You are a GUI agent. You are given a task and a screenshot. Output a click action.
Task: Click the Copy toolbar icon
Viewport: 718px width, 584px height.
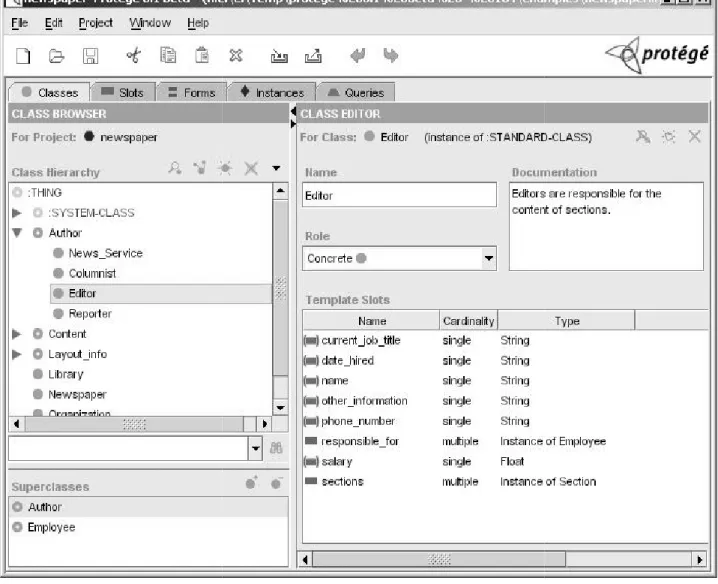(x=168, y=55)
